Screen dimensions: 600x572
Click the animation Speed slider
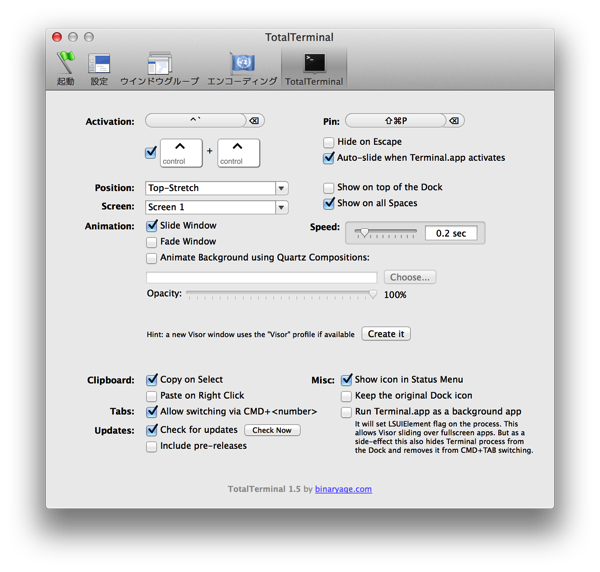tap(385, 233)
